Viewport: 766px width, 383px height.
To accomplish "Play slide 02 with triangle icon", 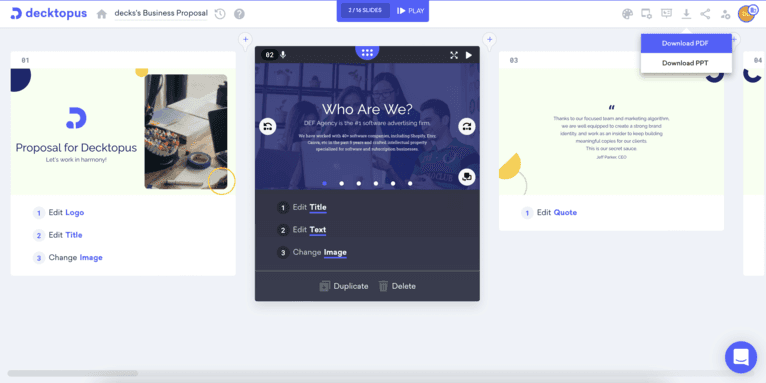I will coord(469,55).
